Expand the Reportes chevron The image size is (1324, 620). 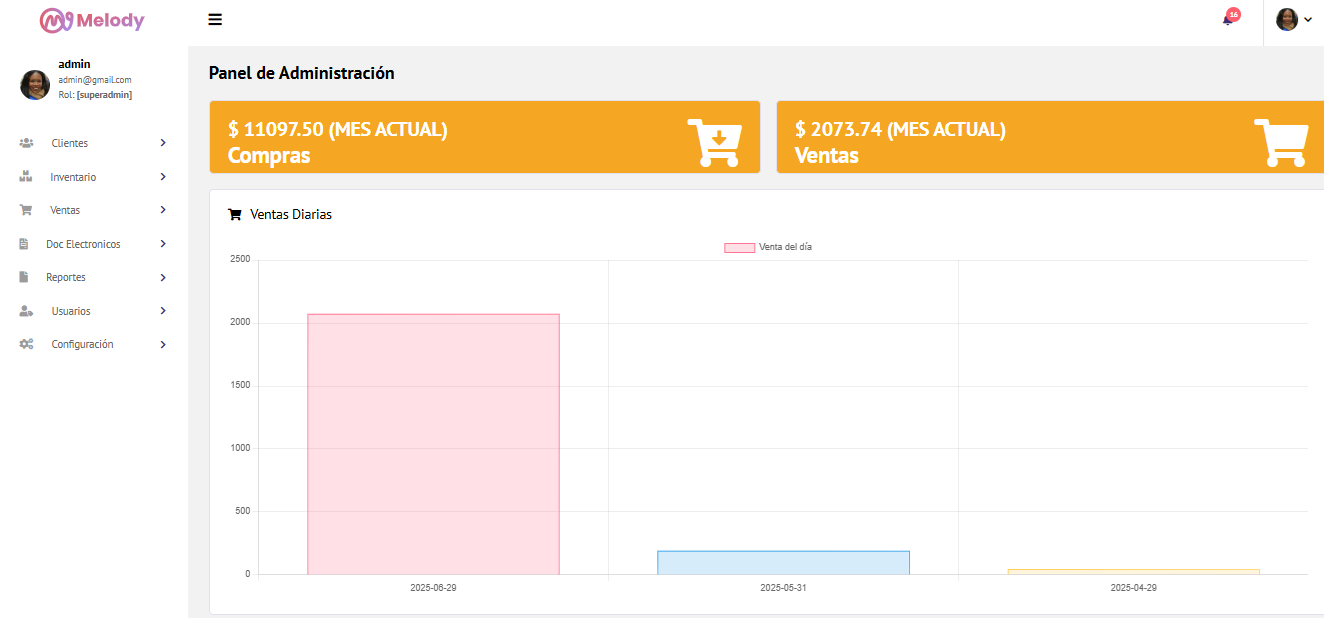[x=163, y=277]
